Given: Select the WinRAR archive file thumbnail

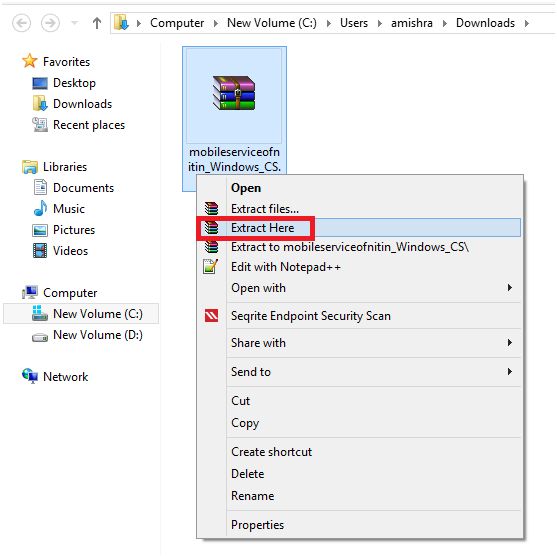Looking at the screenshot, I should pyautogui.click(x=234, y=93).
